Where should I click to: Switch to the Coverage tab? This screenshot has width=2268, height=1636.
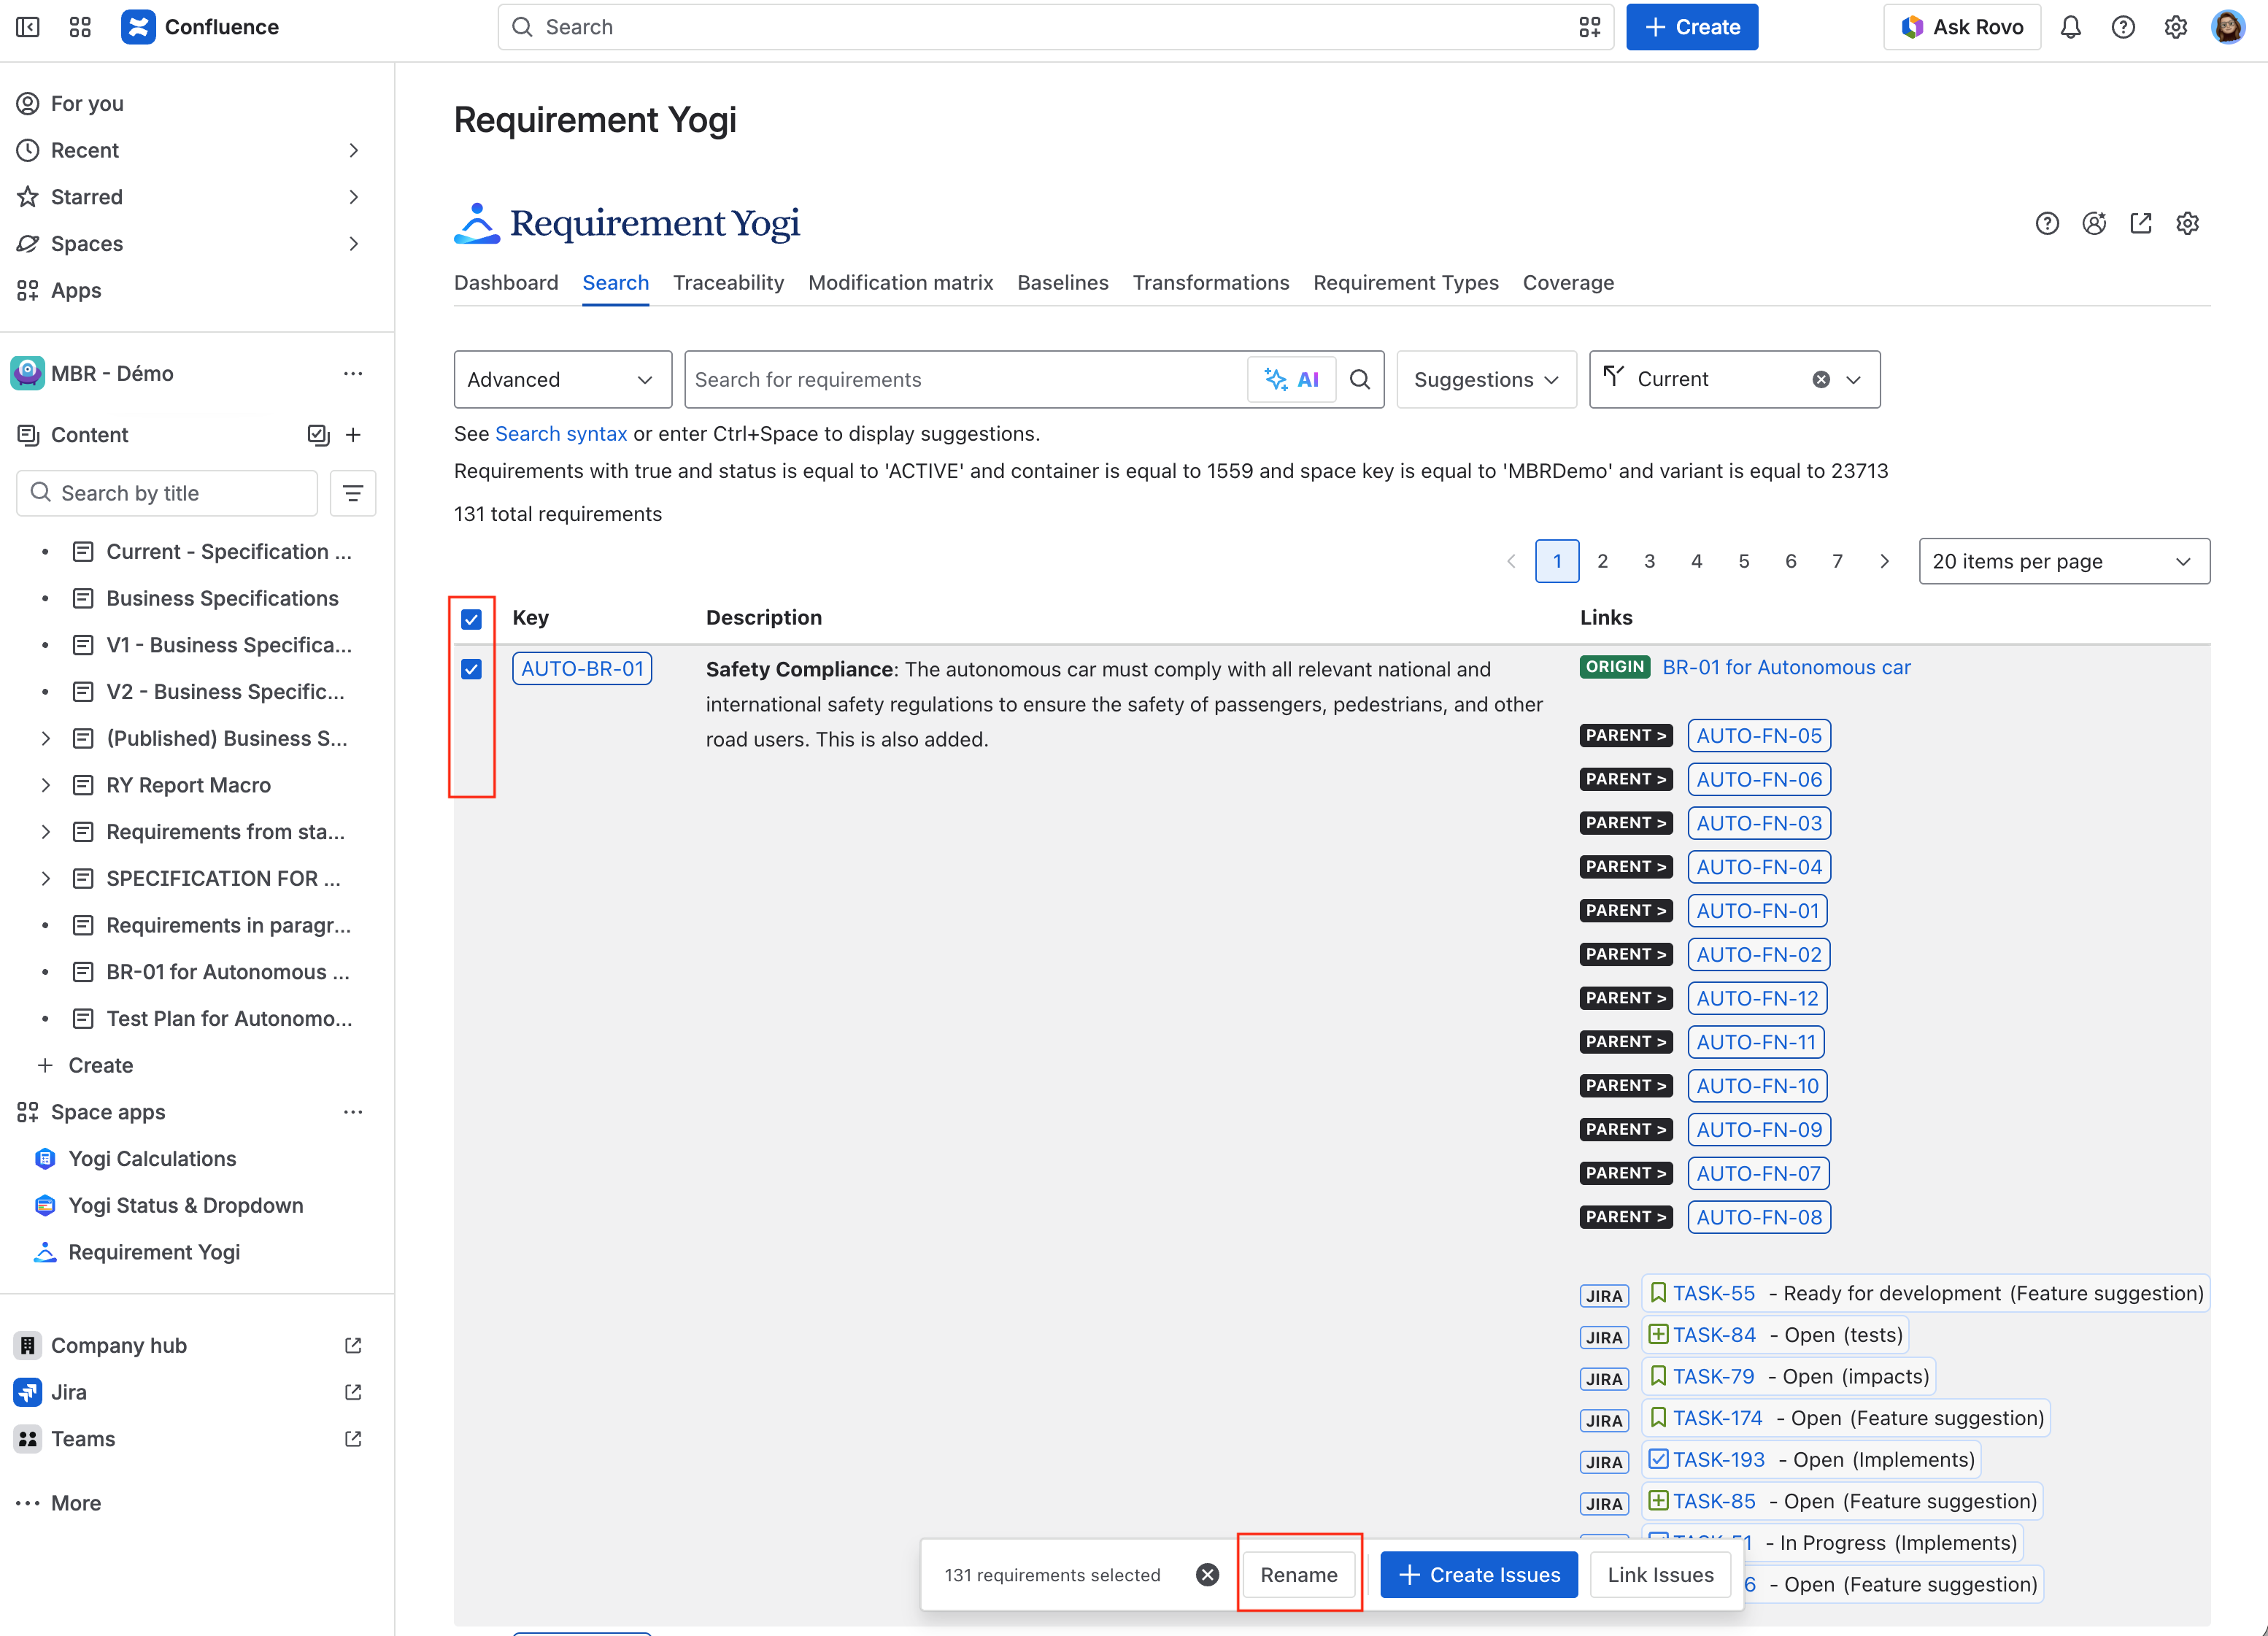(1568, 282)
